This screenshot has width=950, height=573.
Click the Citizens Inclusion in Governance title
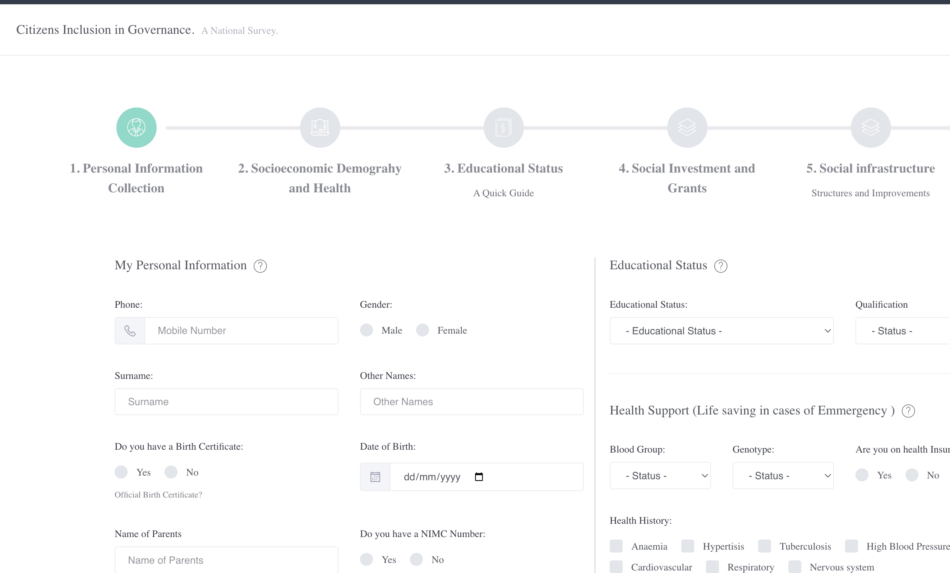[105, 30]
